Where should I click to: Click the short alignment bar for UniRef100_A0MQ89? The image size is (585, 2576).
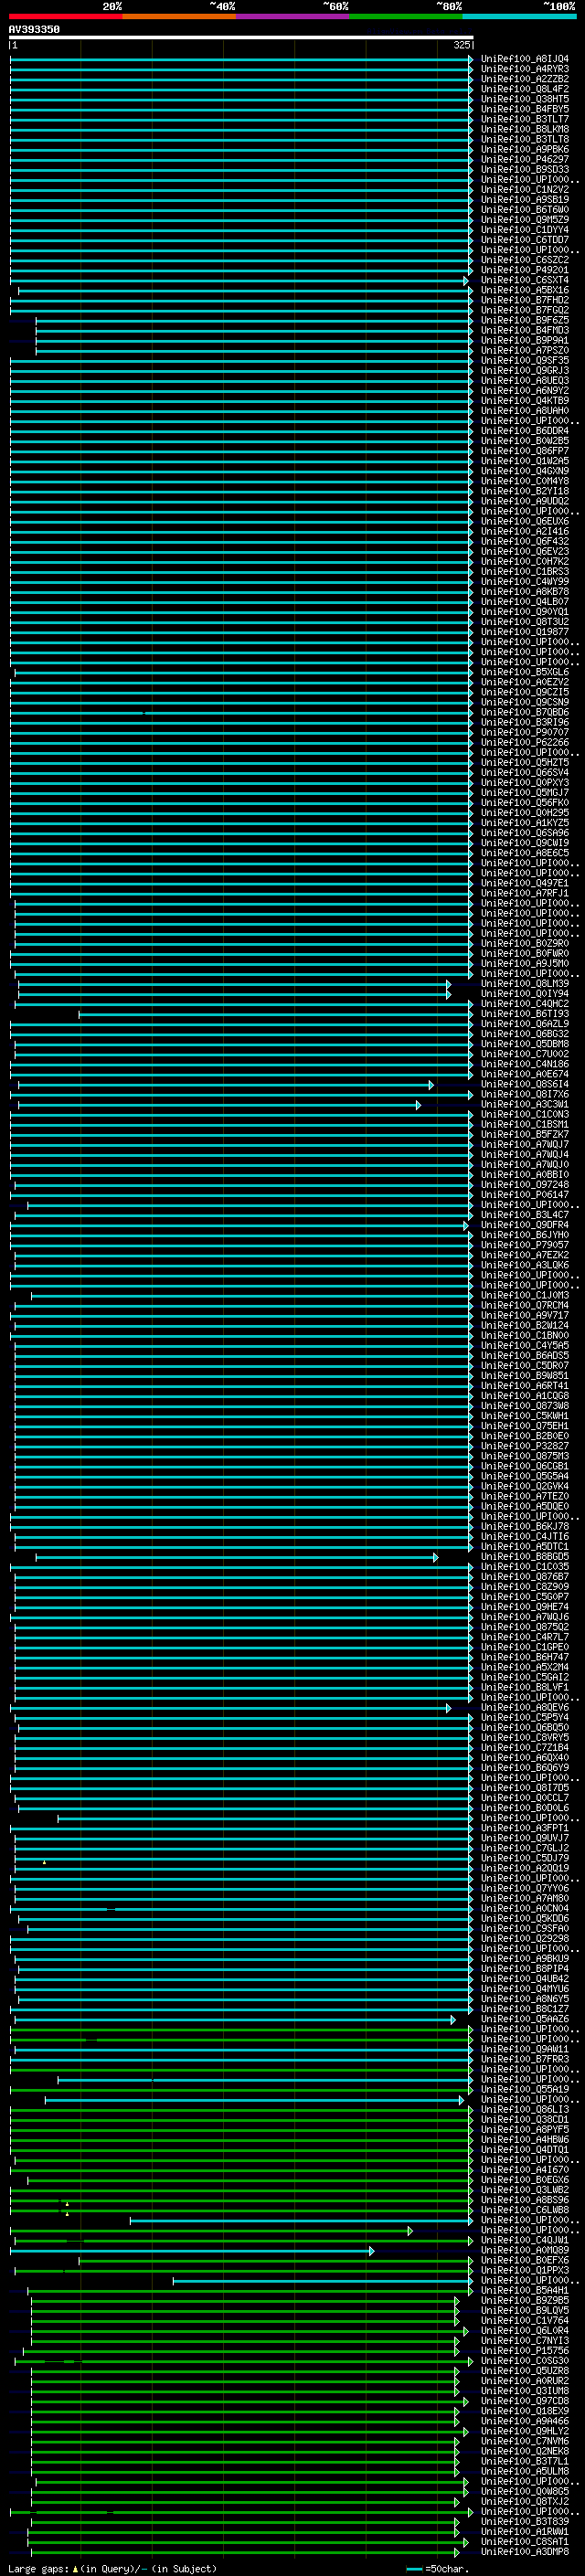[x=193, y=2251]
